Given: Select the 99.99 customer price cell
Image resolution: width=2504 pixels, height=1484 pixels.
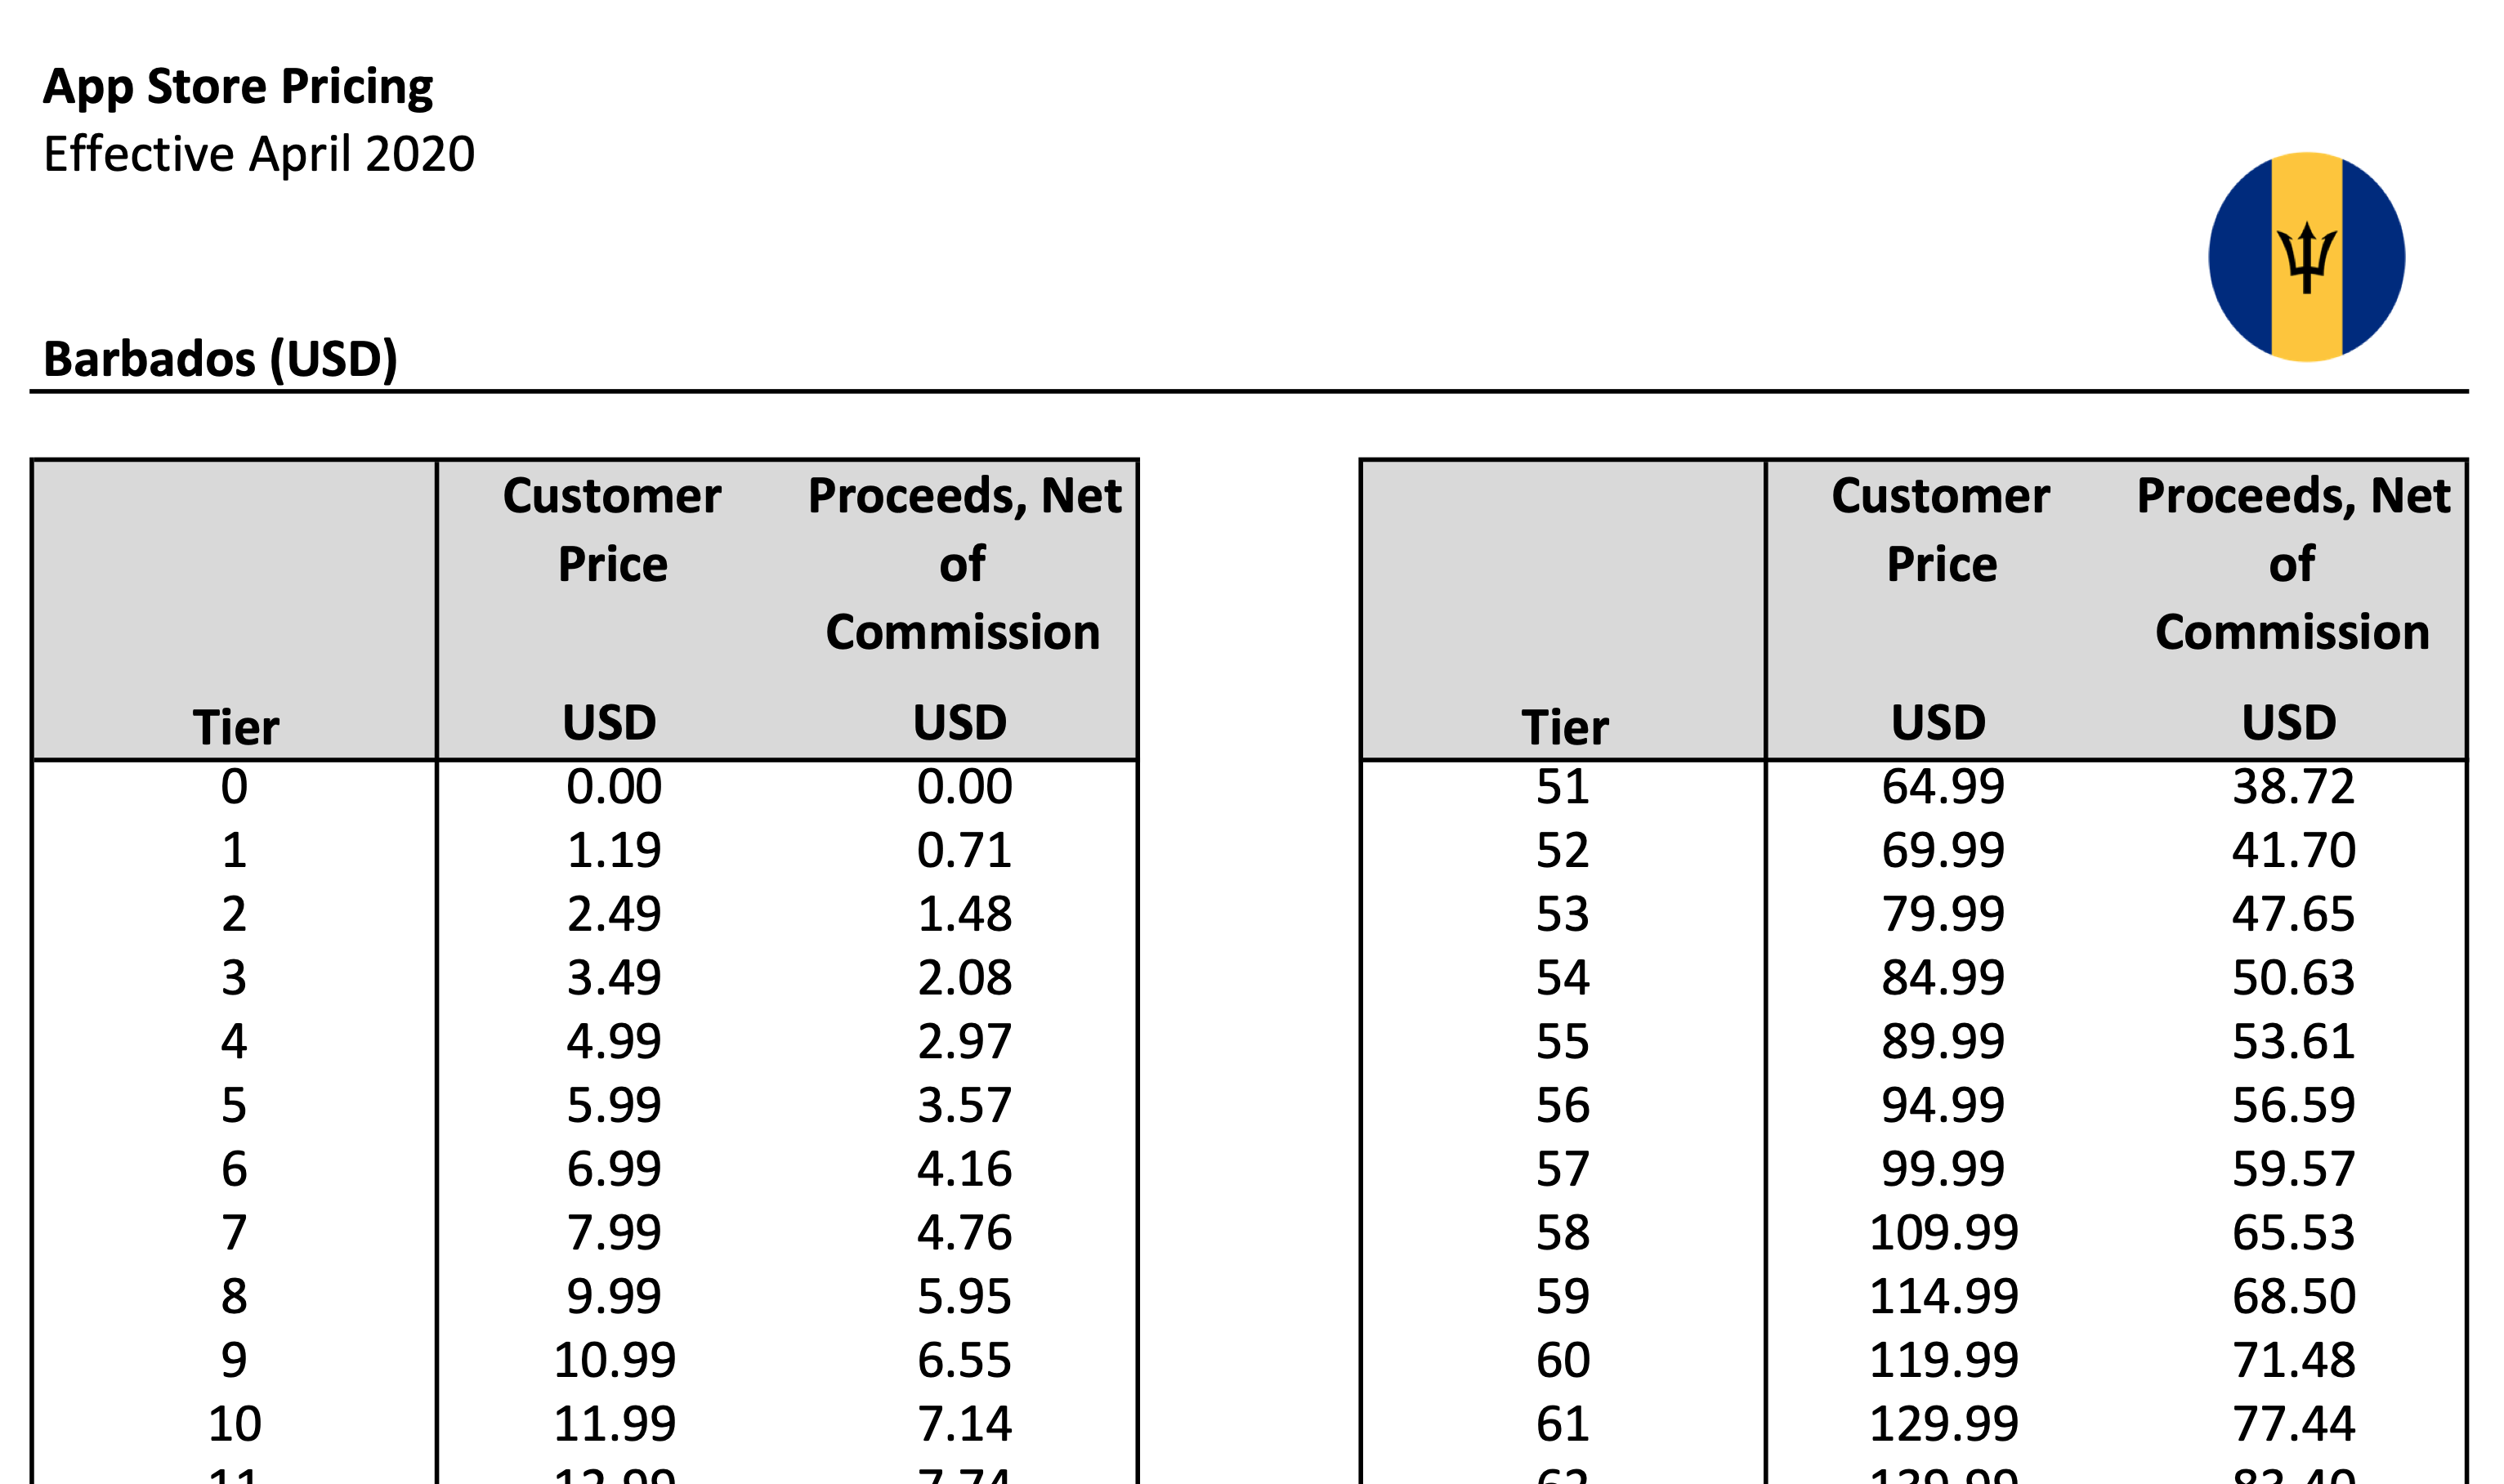Looking at the screenshot, I should [x=1942, y=1168].
